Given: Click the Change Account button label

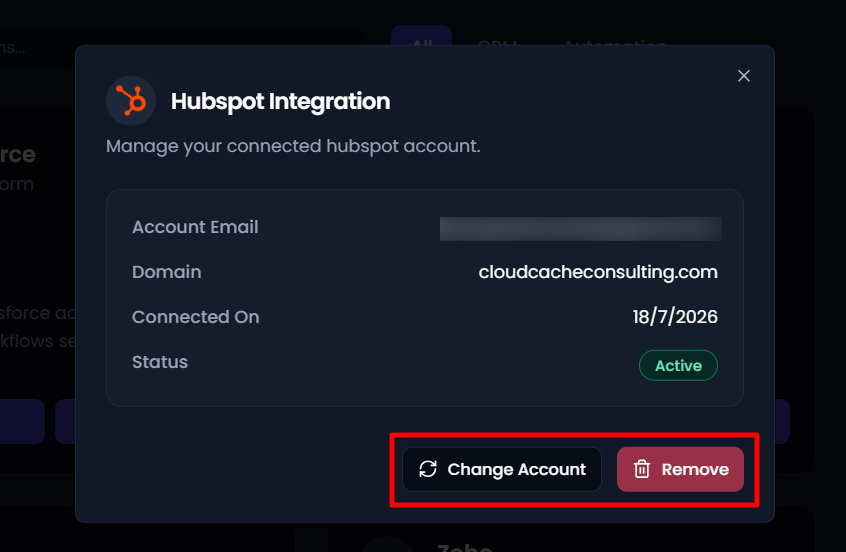Looking at the screenshot, I should [516, 469].
